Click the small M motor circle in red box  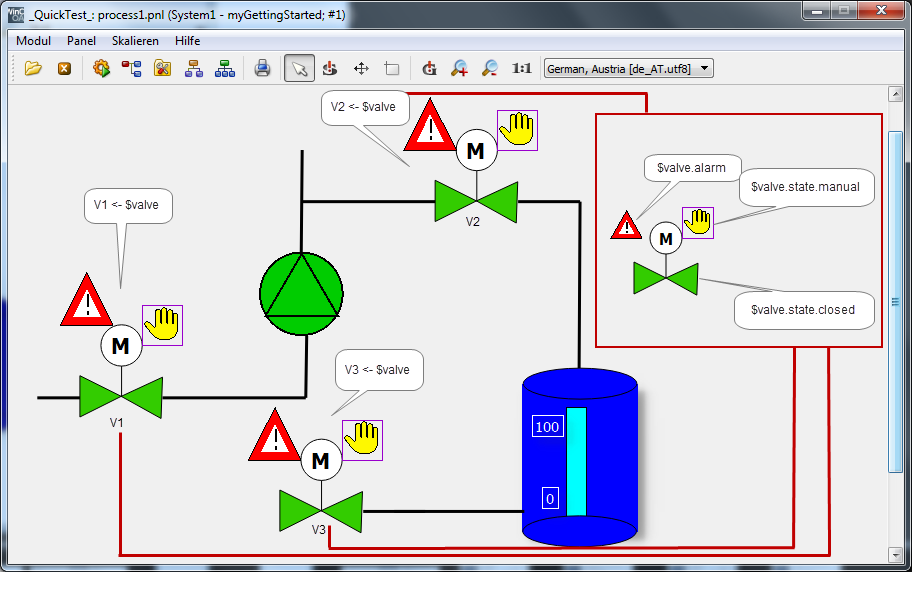click(x=665, y=238)
